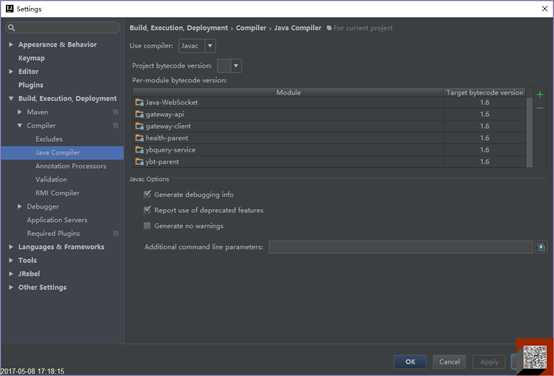This screenshot has width=554, height=376.
Task: Collapse Build, Execution, Deployment node
Action: click(x=11, y=99)
